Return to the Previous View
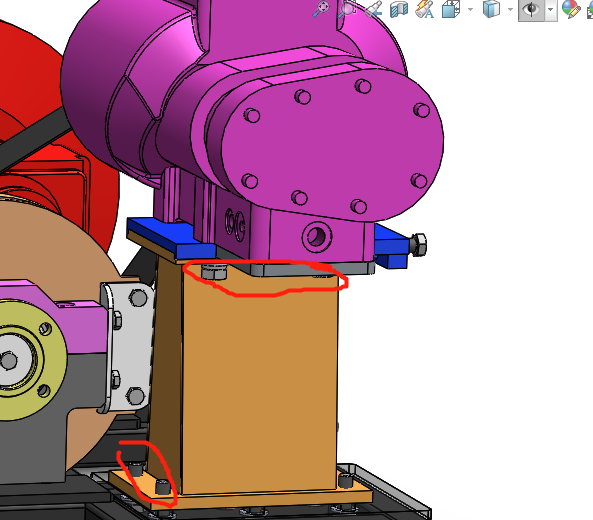This screenshot has width=593, height=520. coord(373,9)
